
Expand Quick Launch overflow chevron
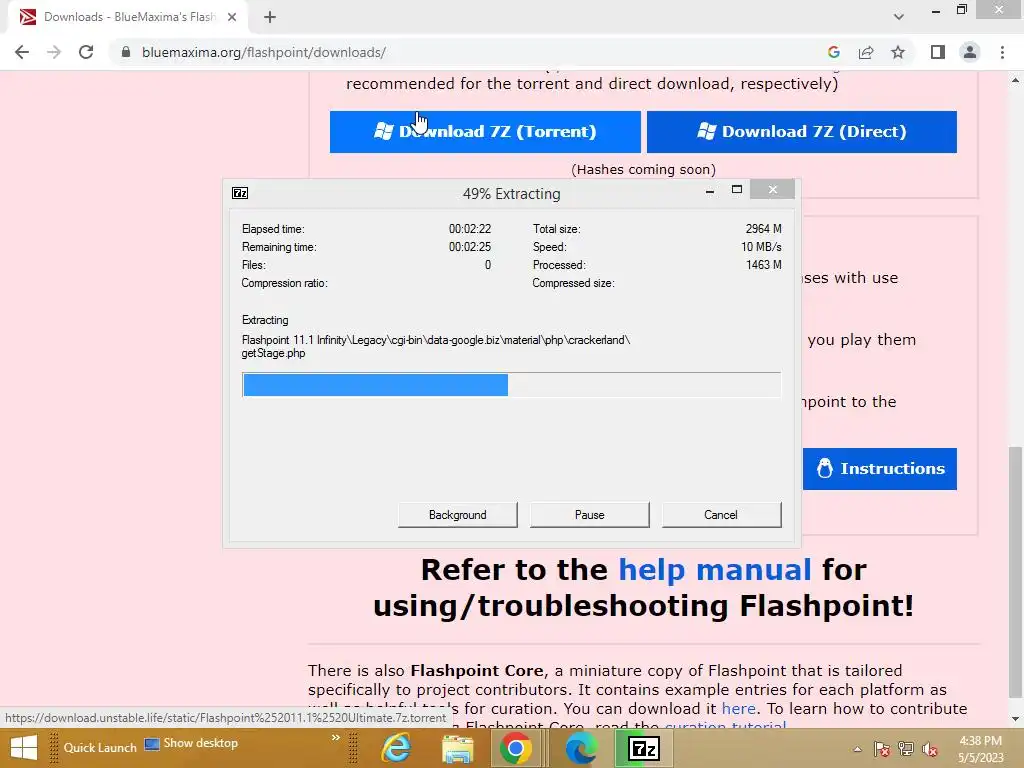336,738
